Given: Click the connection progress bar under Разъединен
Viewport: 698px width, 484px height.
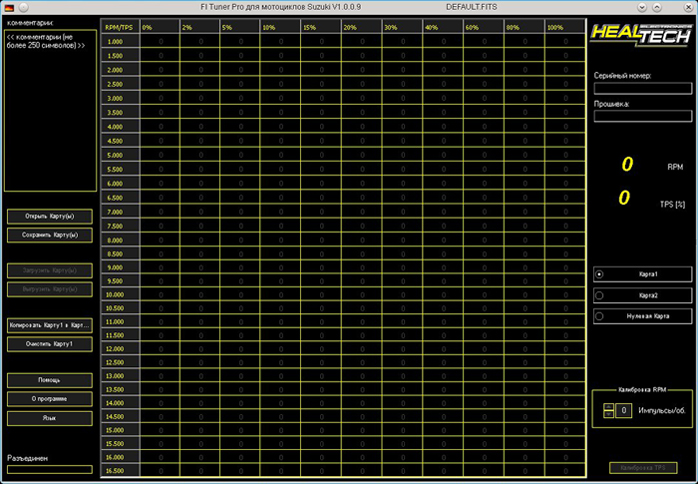Looking at the screenshot, I should tap(50, 470).
